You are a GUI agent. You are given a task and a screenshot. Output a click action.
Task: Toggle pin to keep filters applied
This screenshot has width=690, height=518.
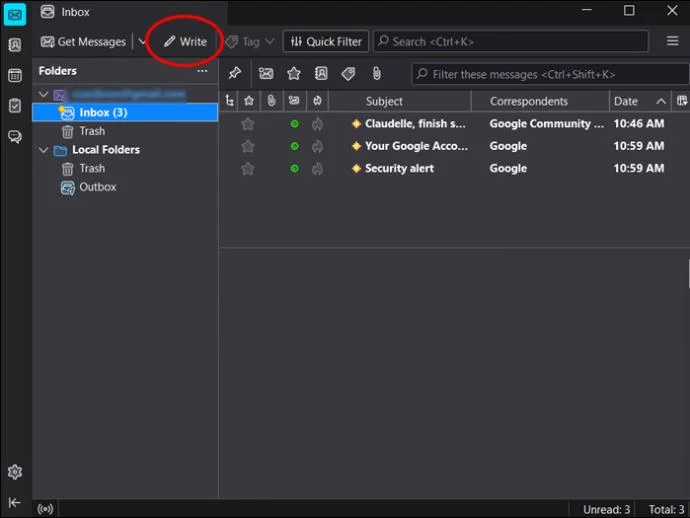pyautogui.click(x=235, y=73)
